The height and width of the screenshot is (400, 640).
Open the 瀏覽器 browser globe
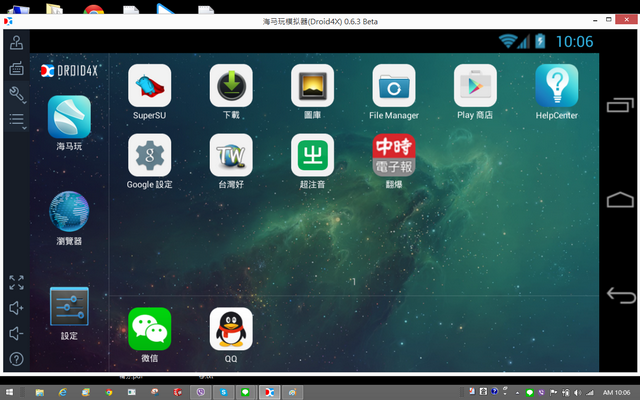[69, 211]
